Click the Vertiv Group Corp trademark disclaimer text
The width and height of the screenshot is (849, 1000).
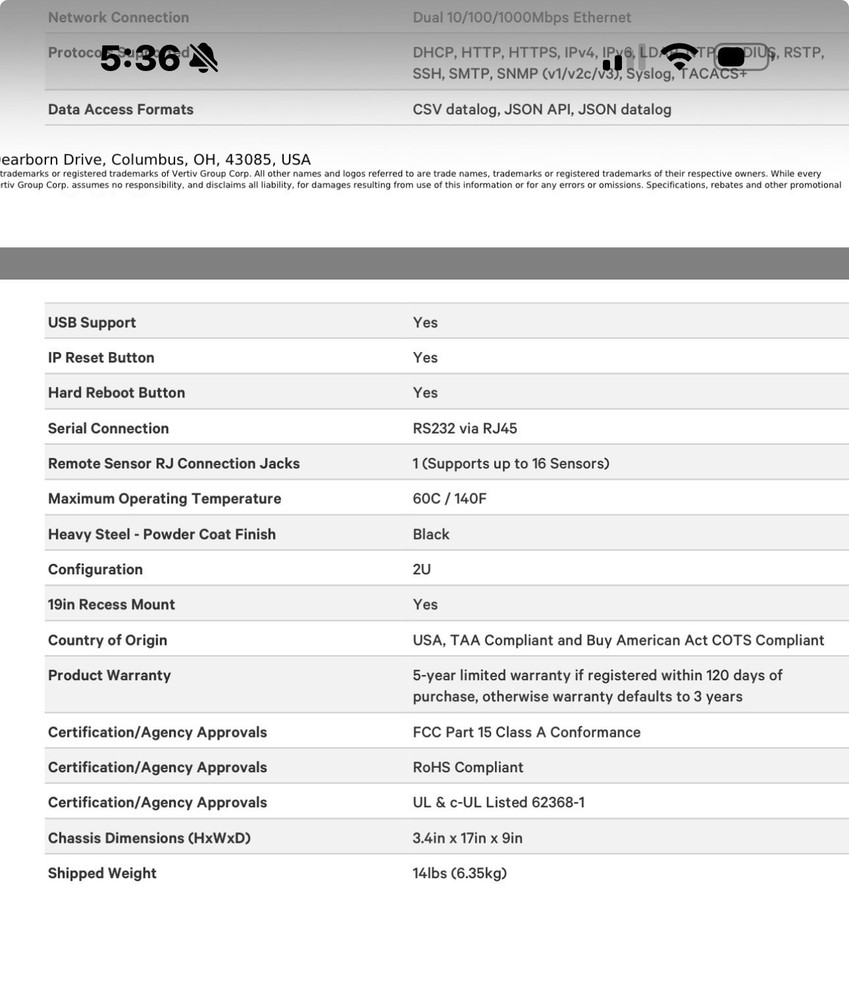[x=421, y=179]
